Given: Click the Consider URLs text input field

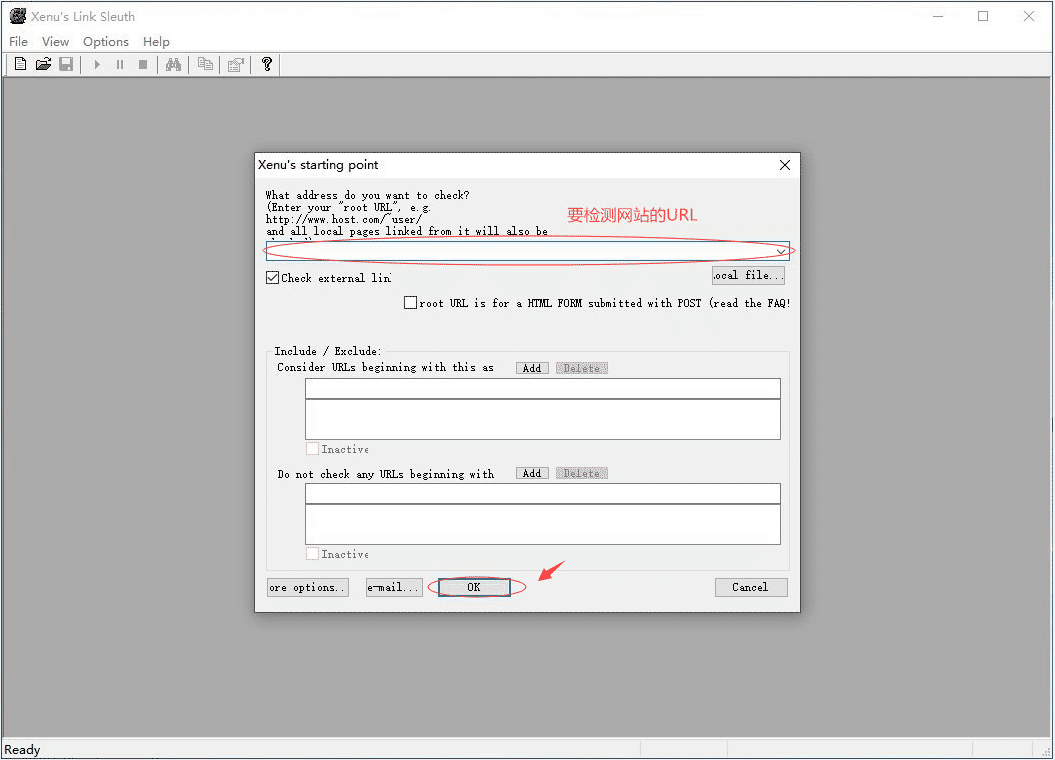Looking at the screenshot, I should point(542,388).
